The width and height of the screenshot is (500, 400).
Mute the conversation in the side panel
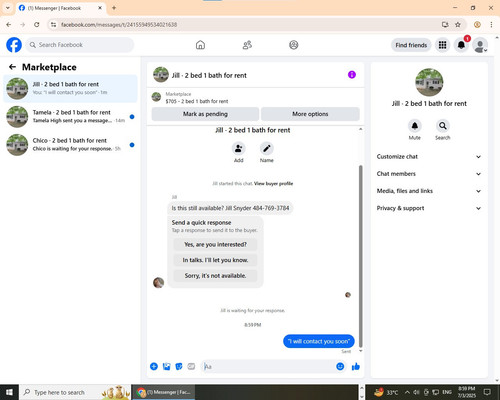click(415, 126)
